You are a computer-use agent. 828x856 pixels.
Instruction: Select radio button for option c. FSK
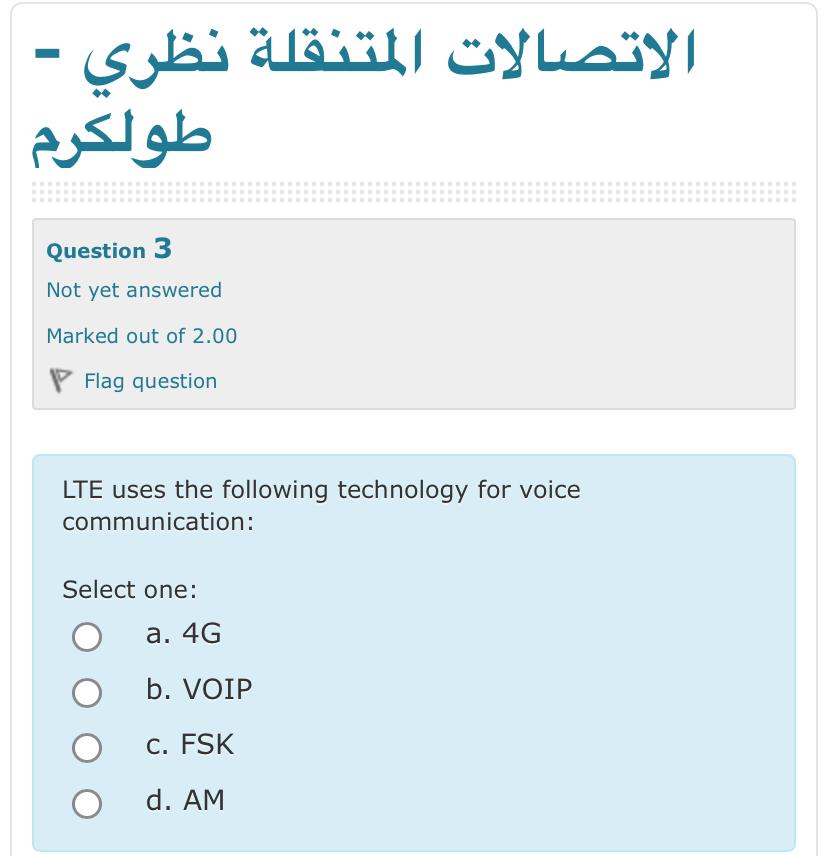(88, 747)
